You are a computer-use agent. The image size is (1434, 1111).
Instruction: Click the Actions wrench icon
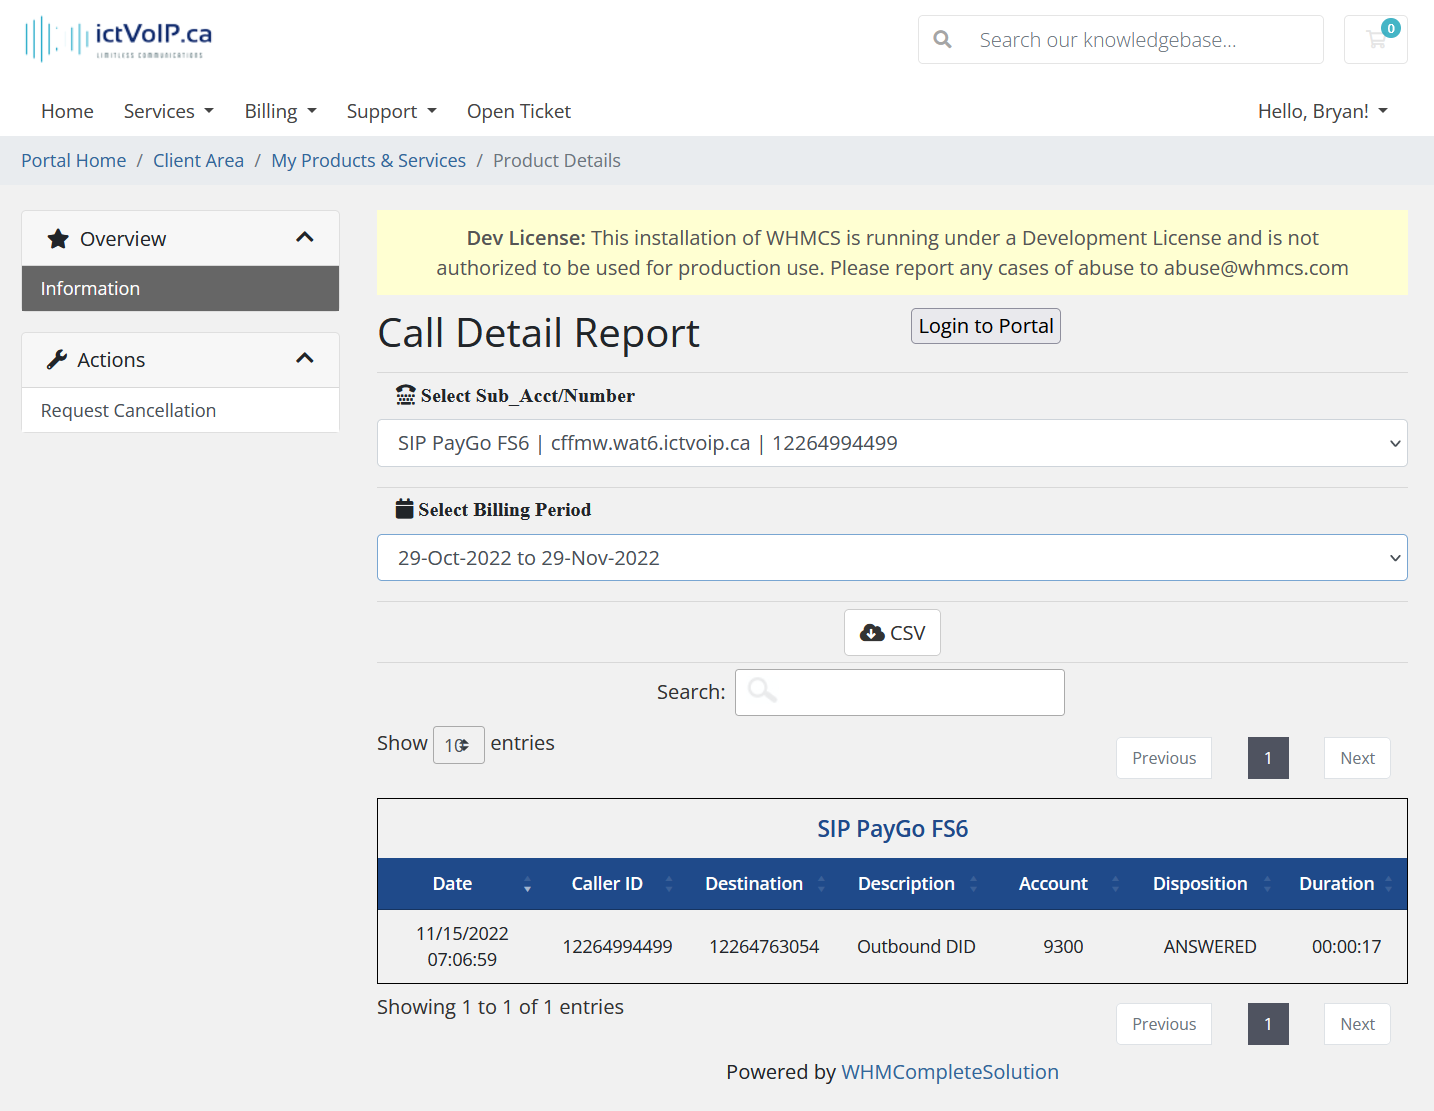coord(57,360)
